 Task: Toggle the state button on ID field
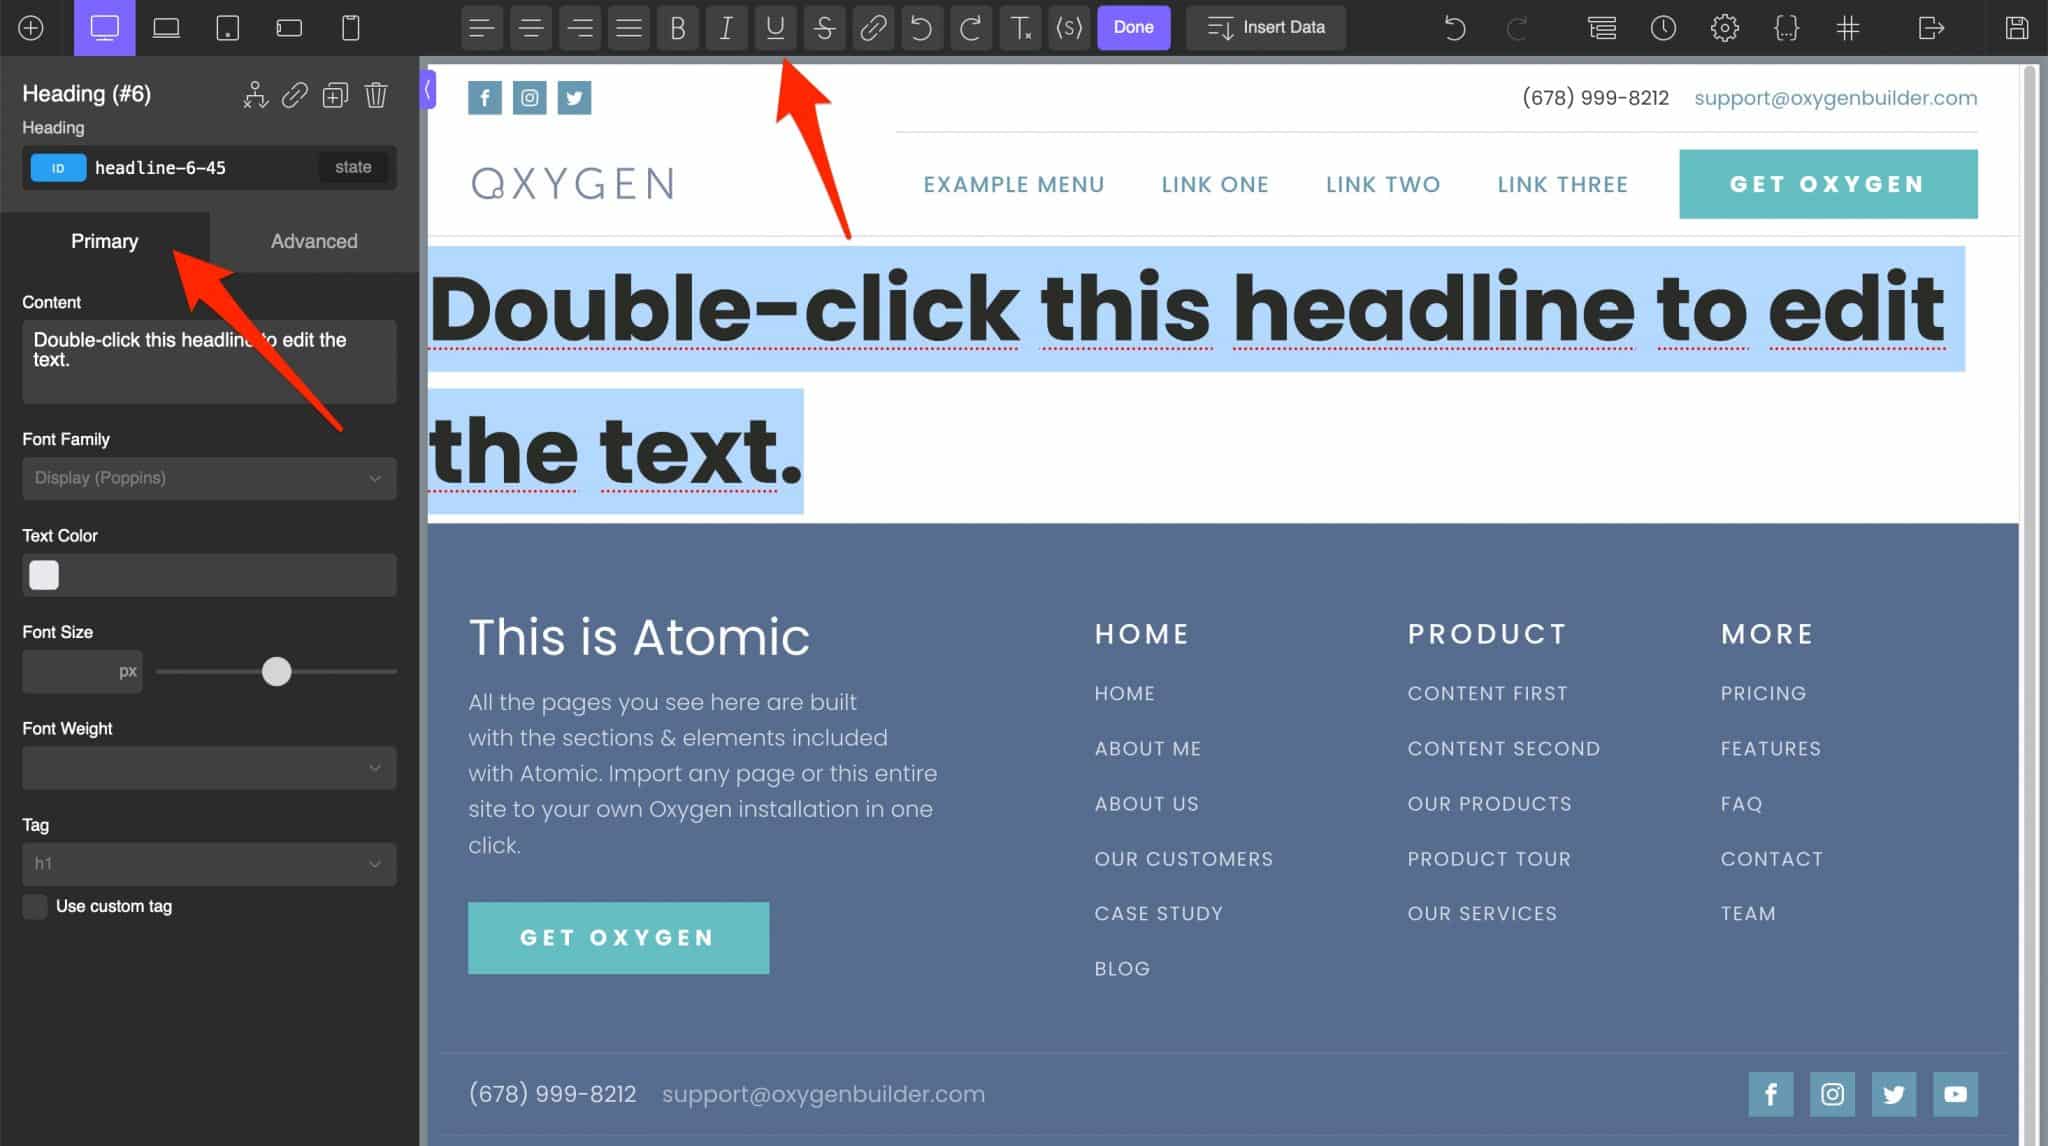click(352, 169)
